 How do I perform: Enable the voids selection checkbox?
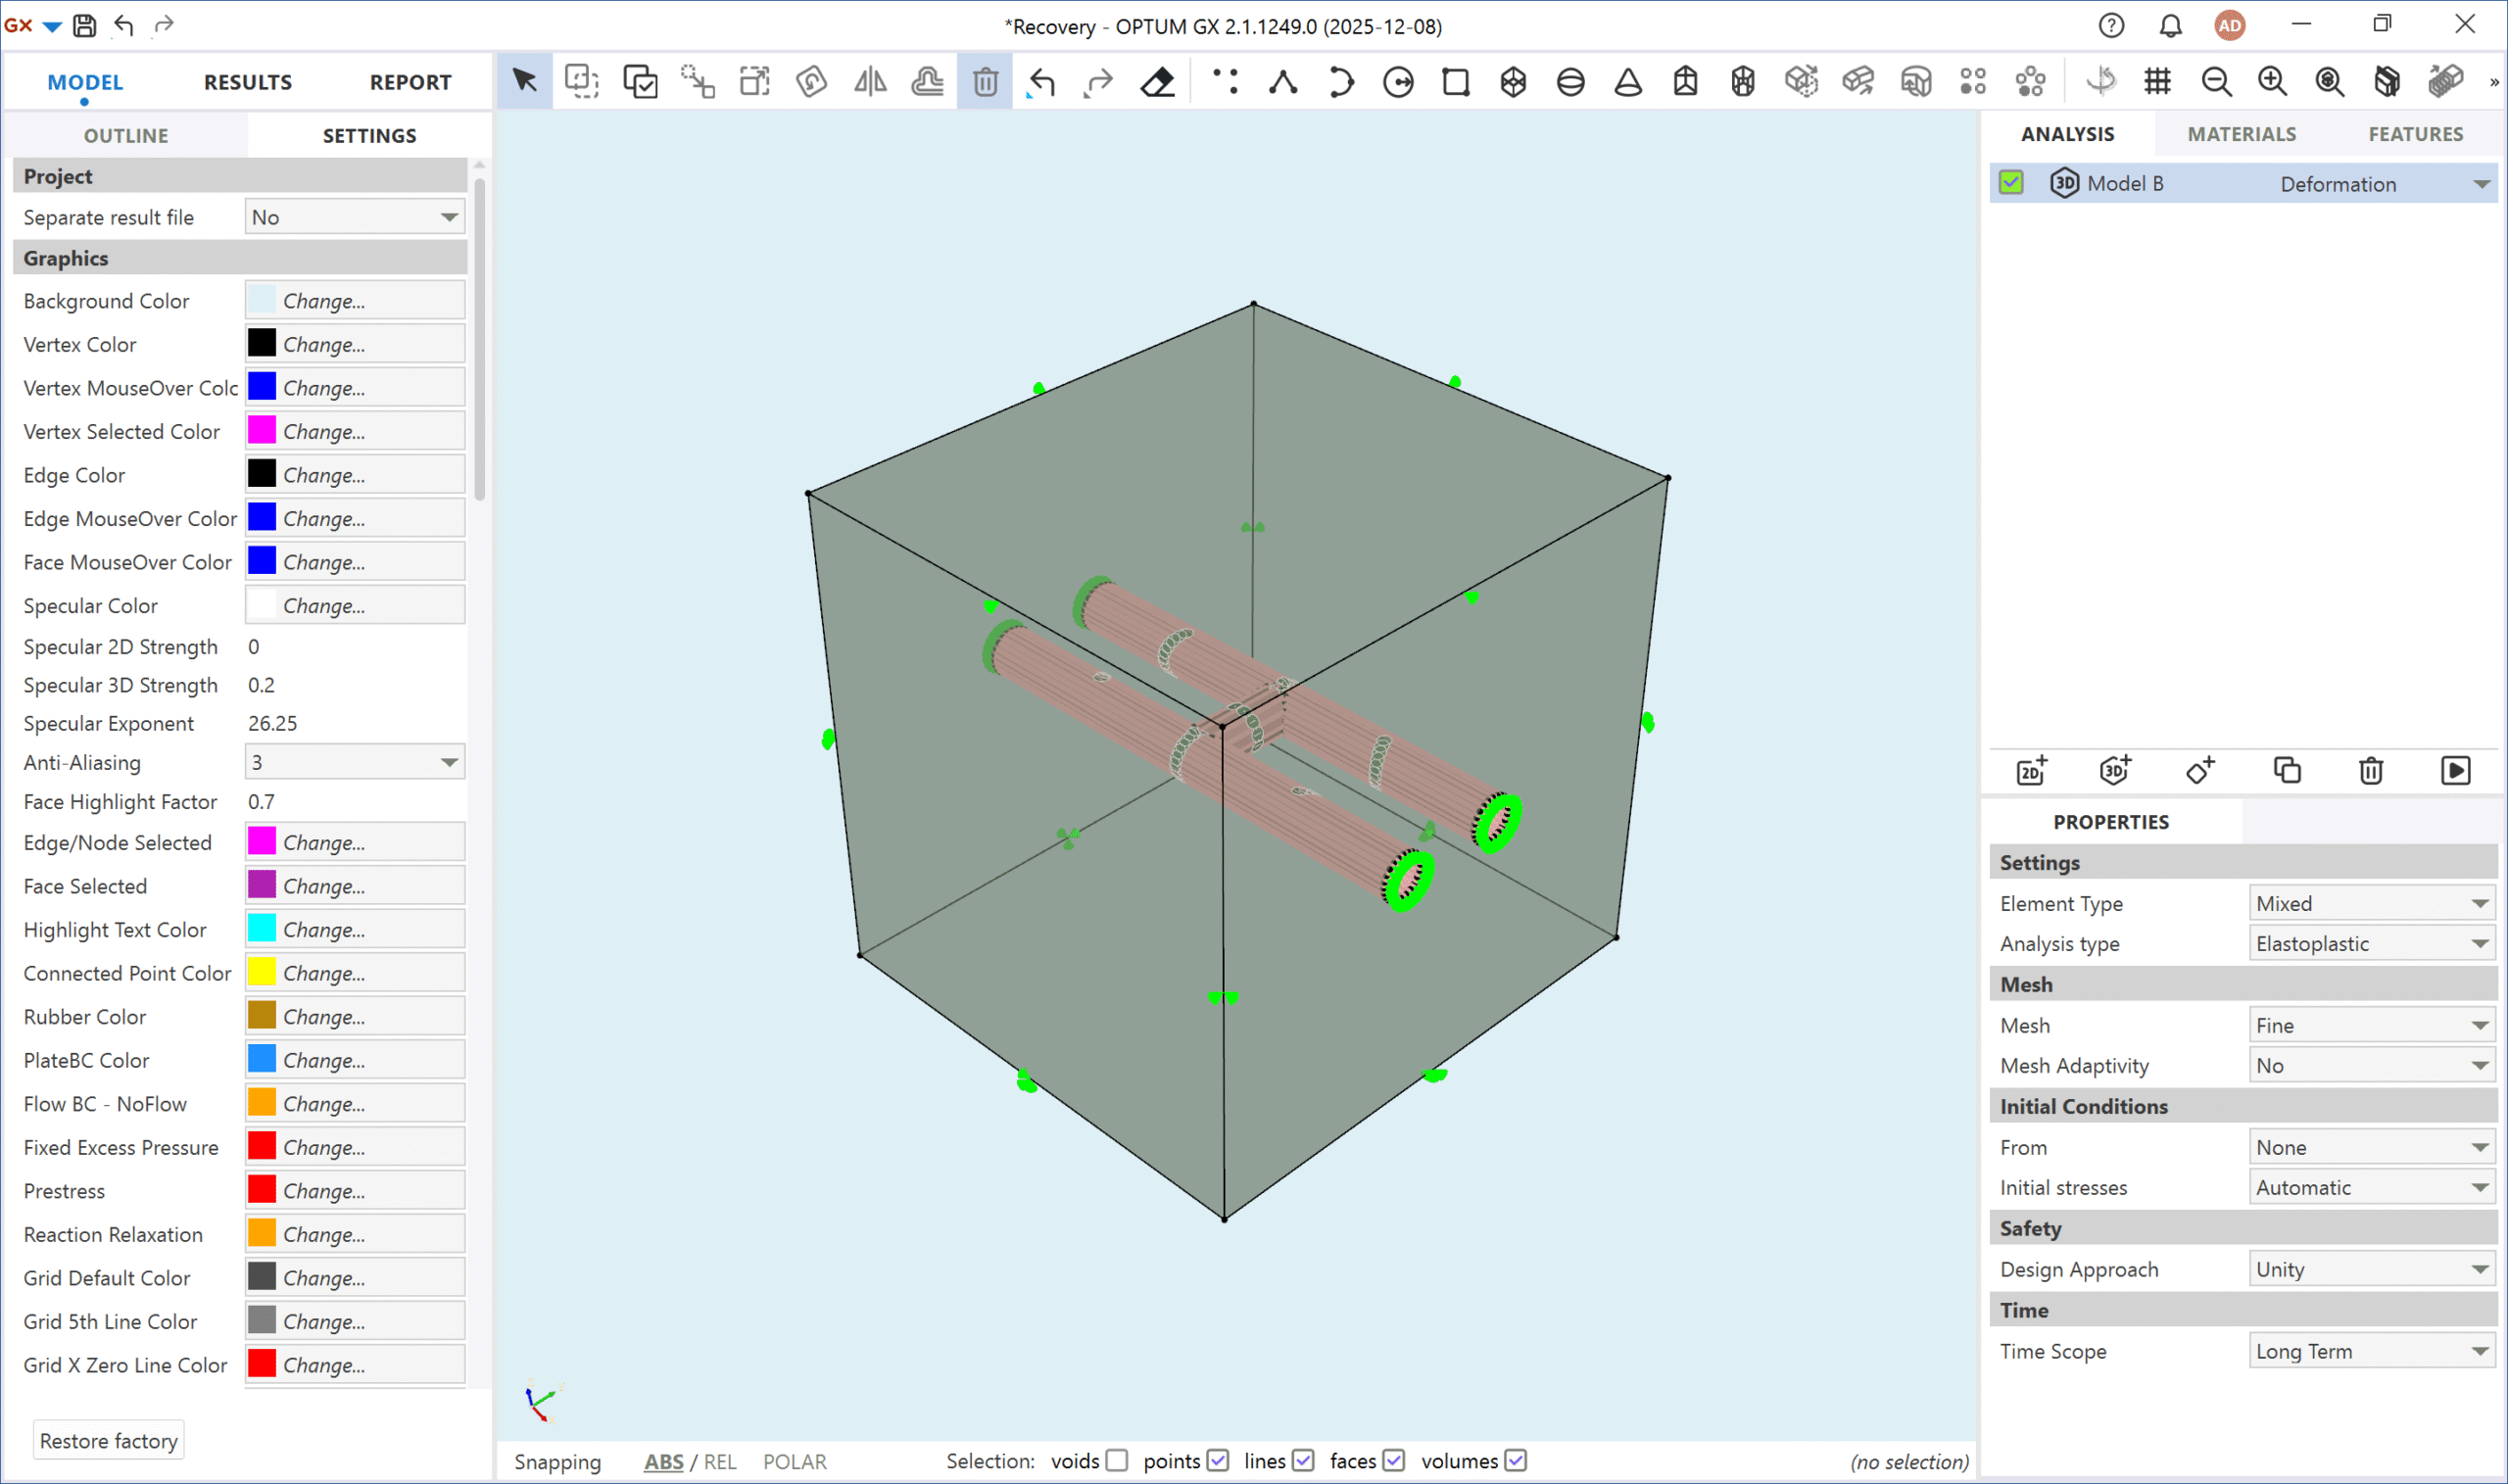(x=1117, y=1461)
